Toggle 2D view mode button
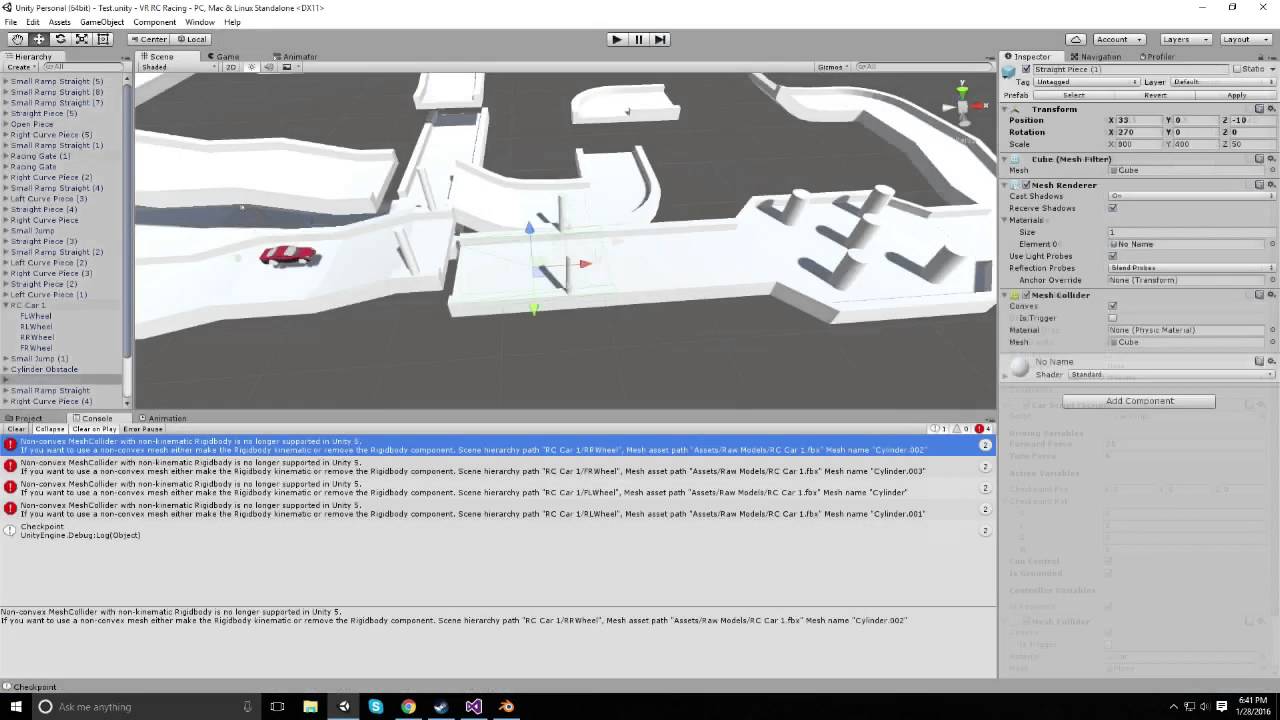The height and width of the screenshot is (720, 1280). click(231, 67)
